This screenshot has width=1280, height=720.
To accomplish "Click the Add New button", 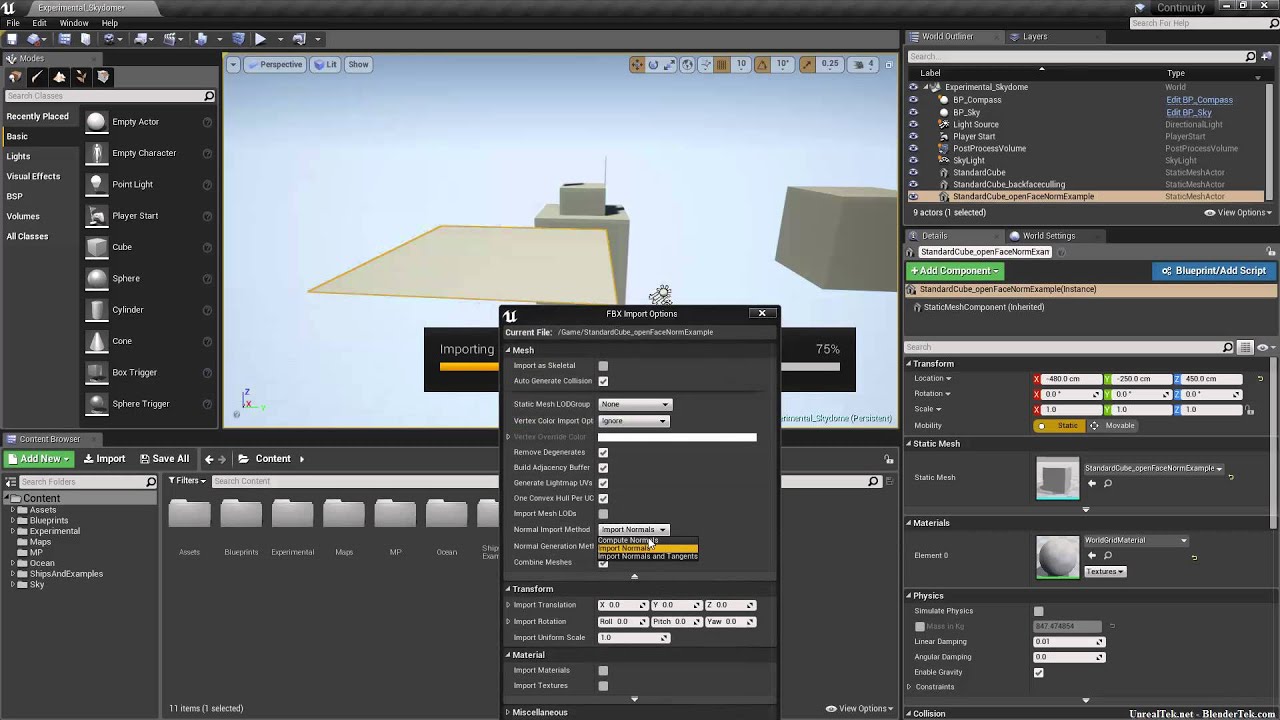I will 38,459.
